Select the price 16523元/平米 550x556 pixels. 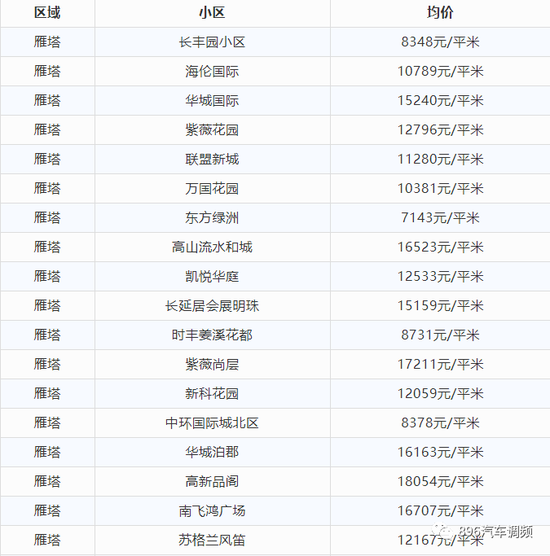(x=440, y=248)
